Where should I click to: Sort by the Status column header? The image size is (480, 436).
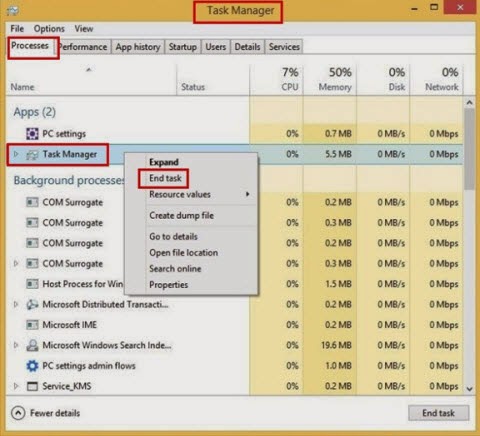(x=213, y=80)
